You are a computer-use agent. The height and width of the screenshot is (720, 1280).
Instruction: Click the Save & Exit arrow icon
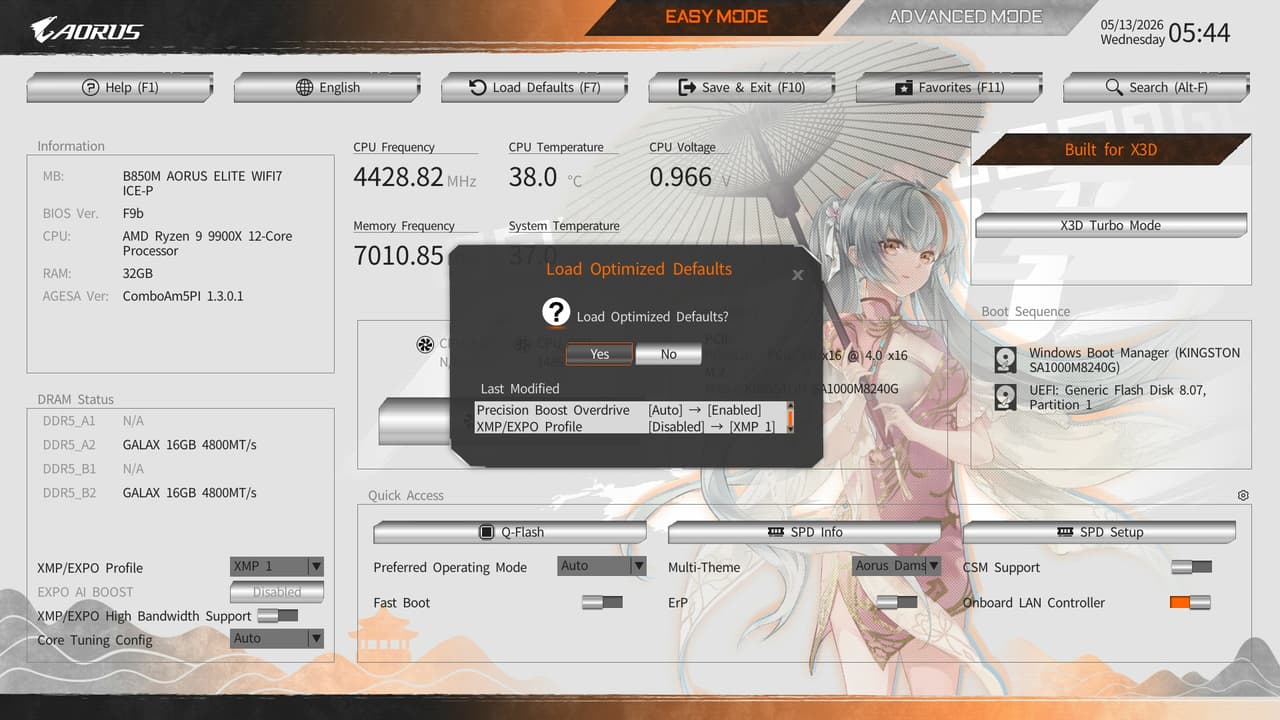[x=687, y=88]
